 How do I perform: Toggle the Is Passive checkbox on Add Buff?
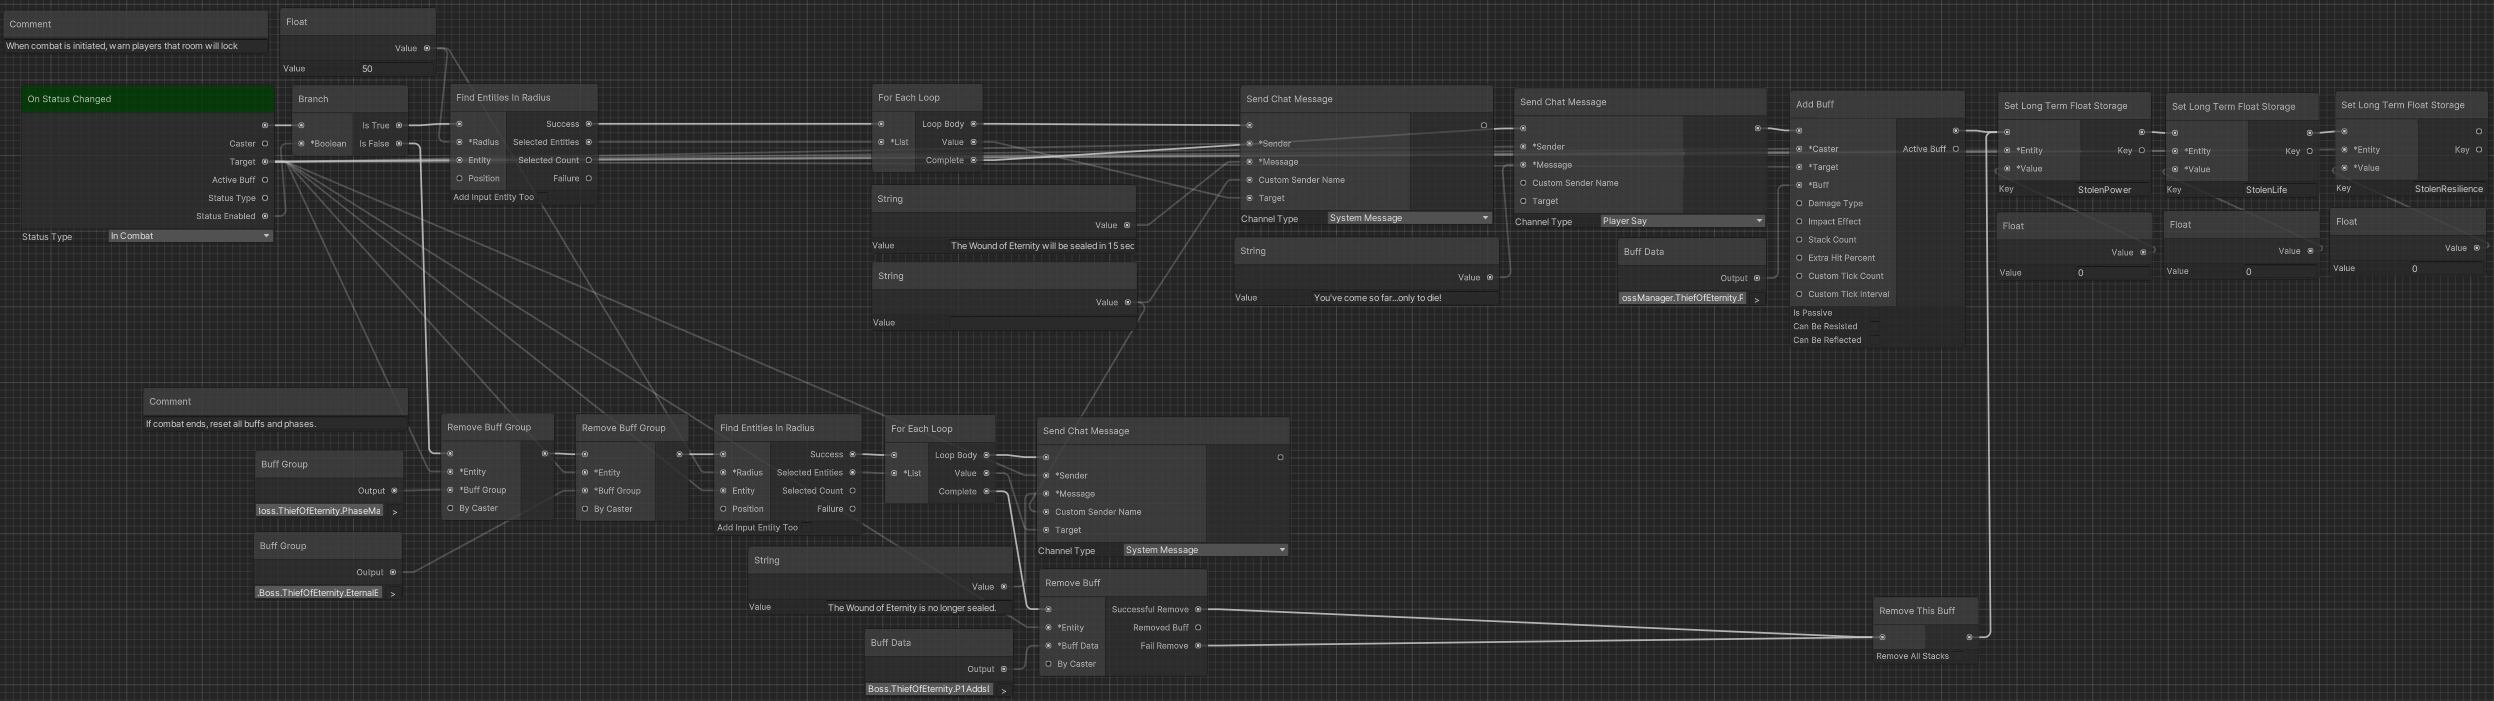pos(1875,313)
